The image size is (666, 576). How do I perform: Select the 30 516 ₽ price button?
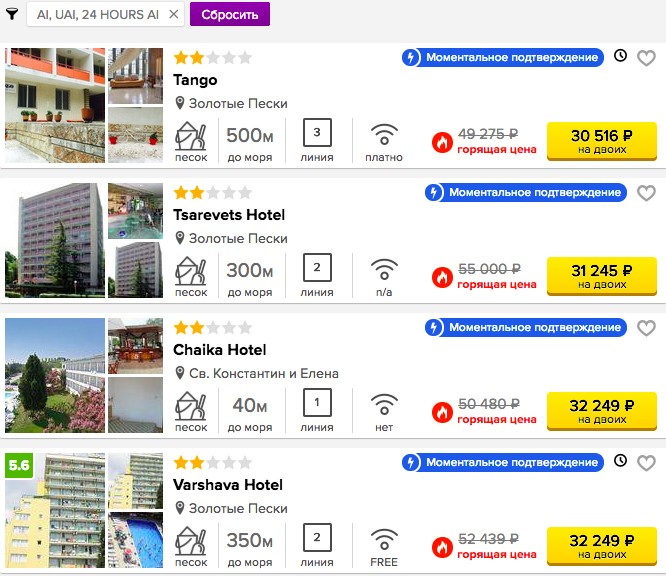click(601, 141)
